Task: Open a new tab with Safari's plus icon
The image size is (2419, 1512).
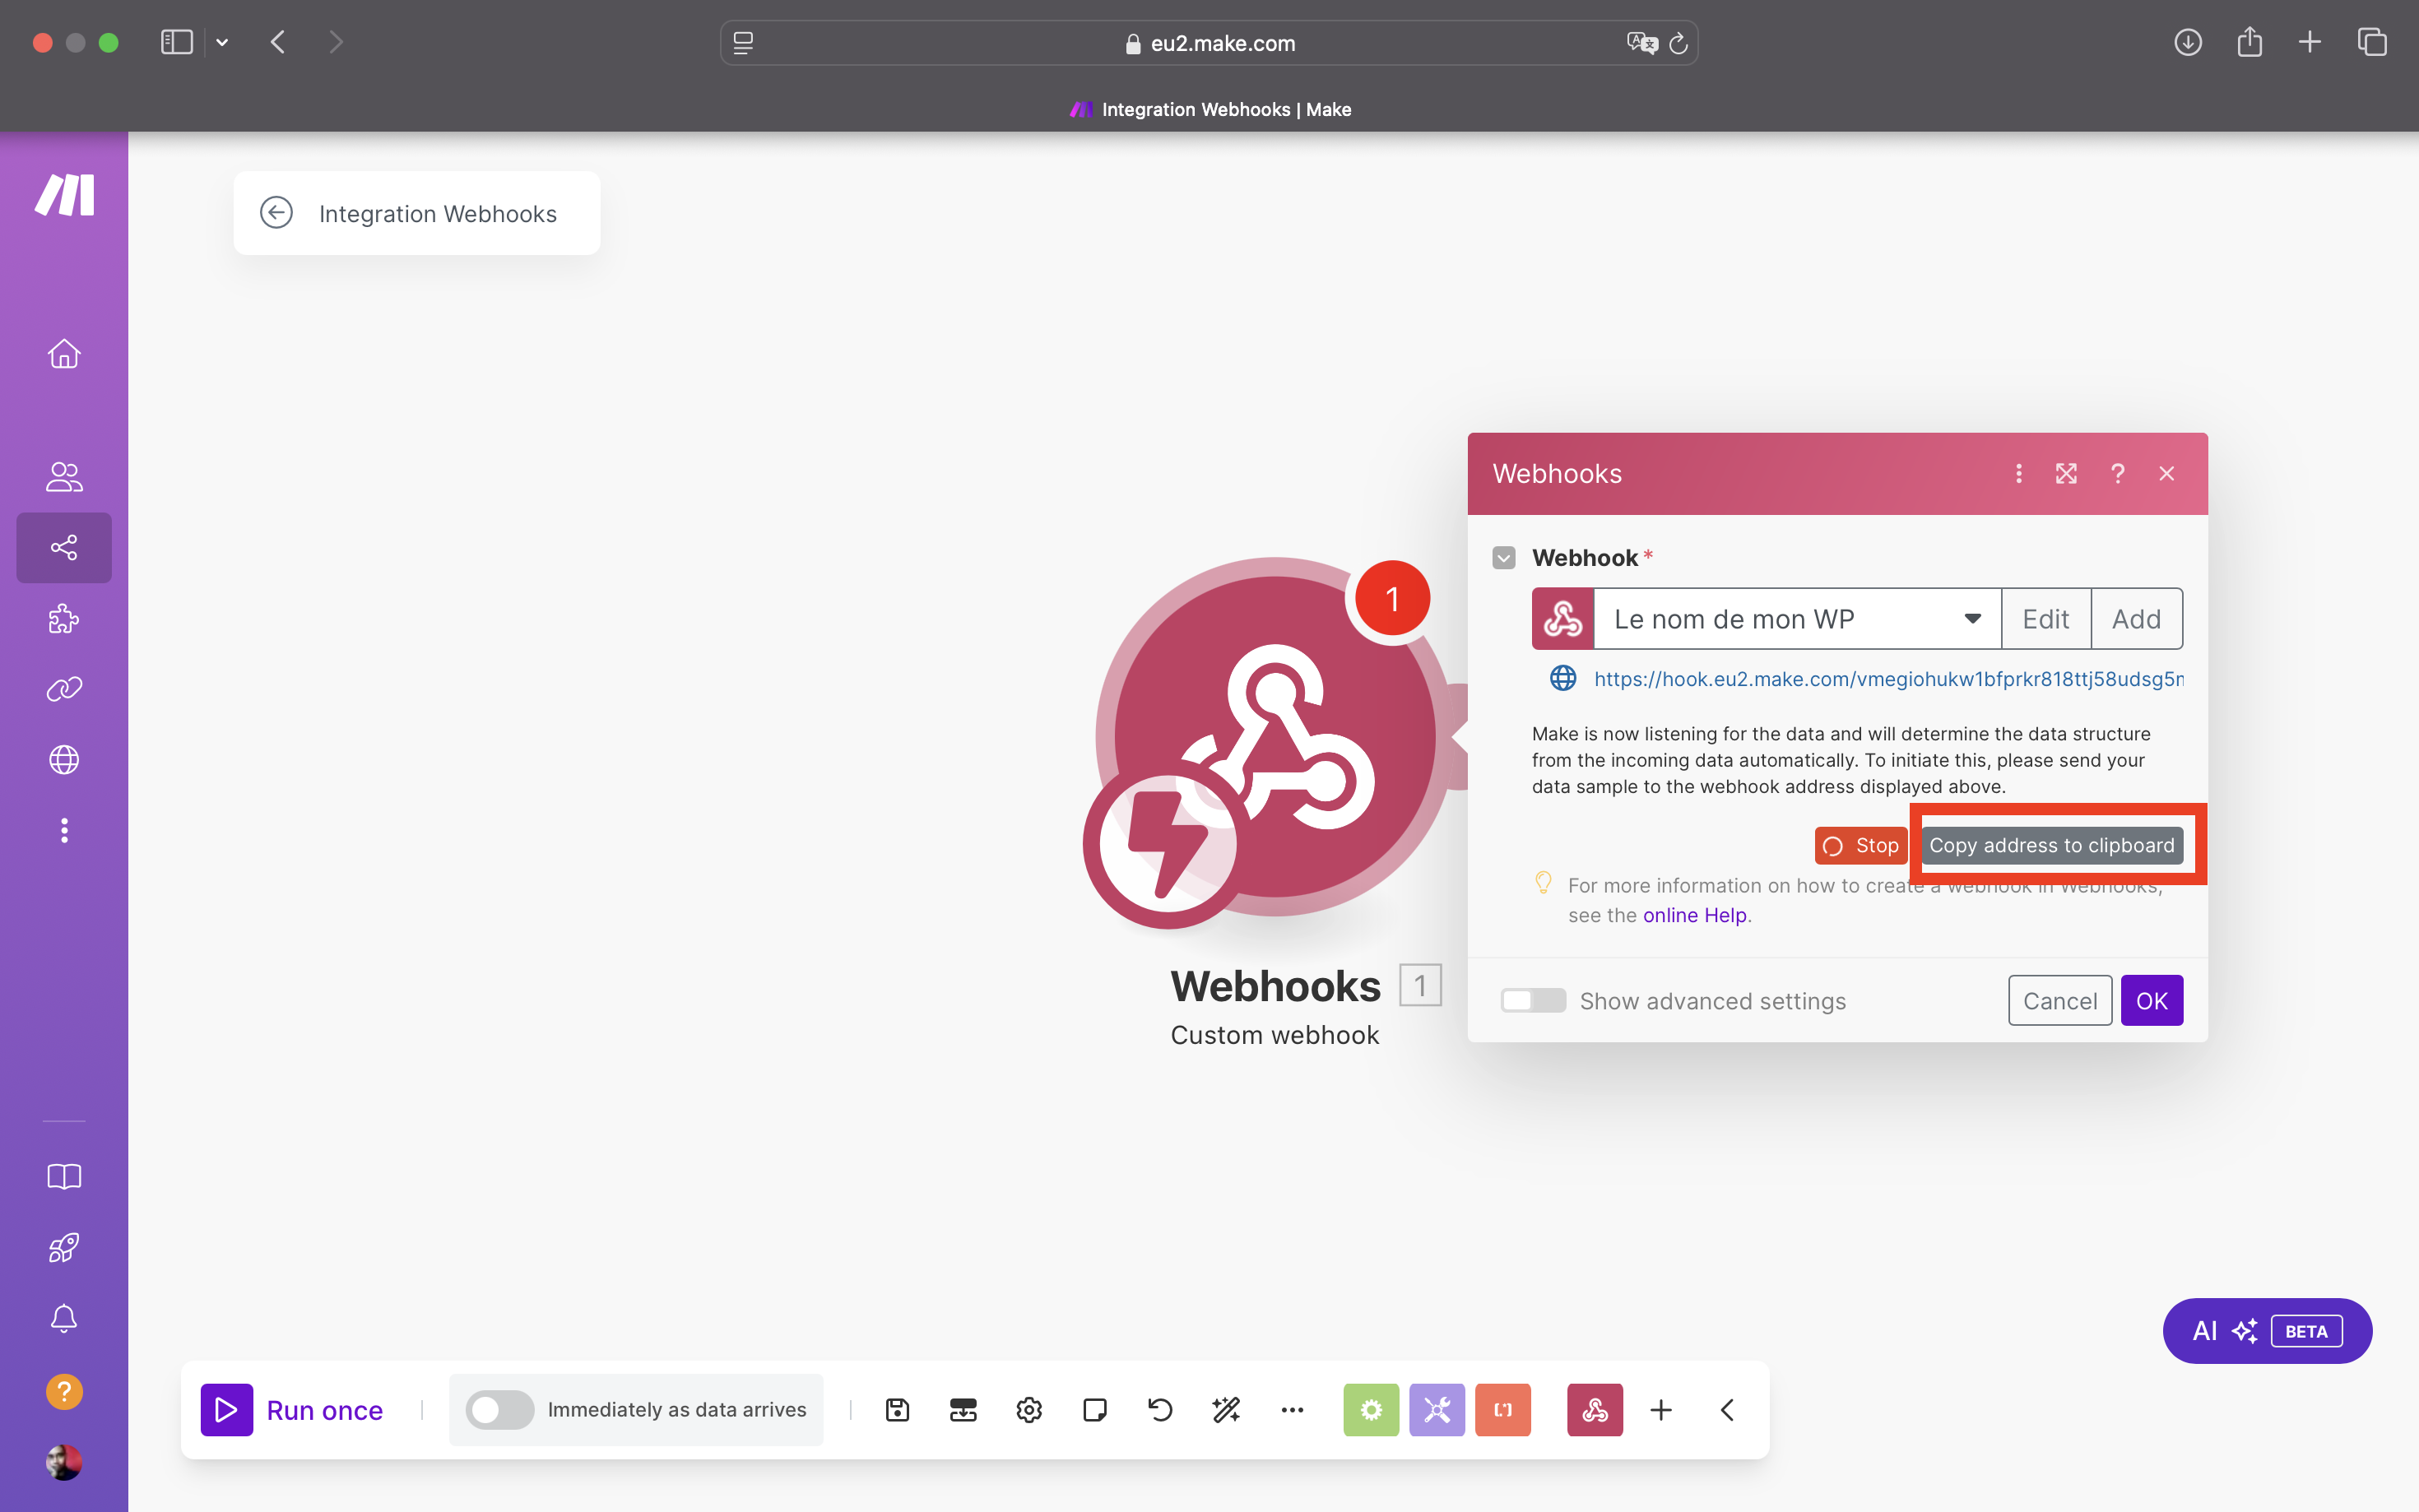Action: click(2310, 42)
